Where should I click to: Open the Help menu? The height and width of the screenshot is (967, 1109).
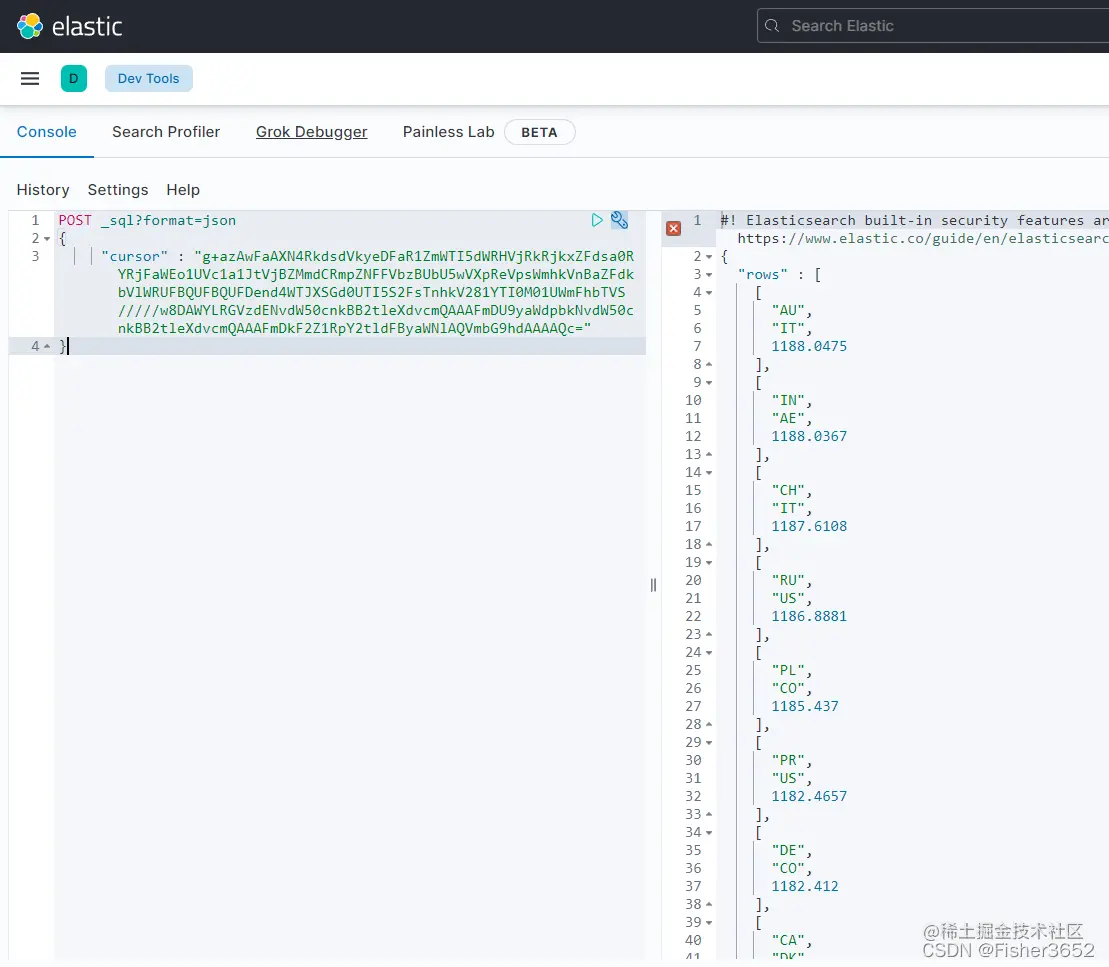[183, 190]
